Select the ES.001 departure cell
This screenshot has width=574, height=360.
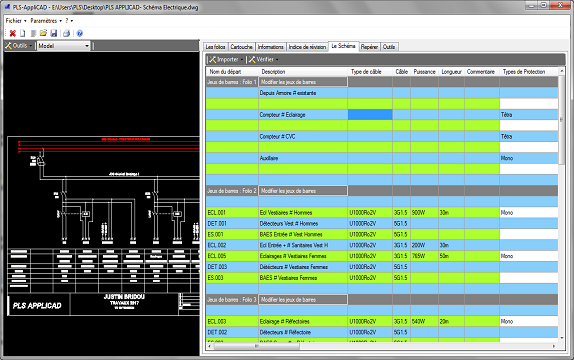232,234
